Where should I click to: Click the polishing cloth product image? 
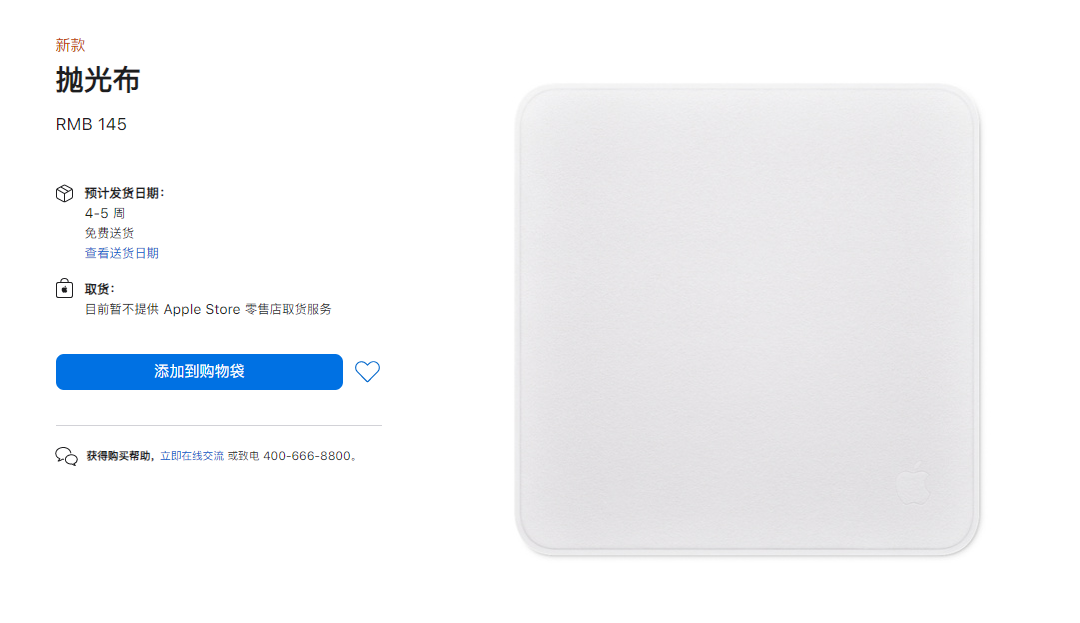747,320
